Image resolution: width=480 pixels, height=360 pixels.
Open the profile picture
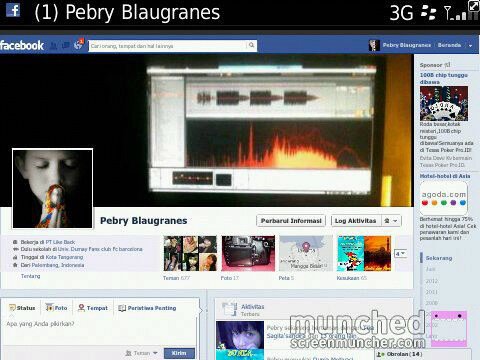pyautogui.click(x=53, y=189)
